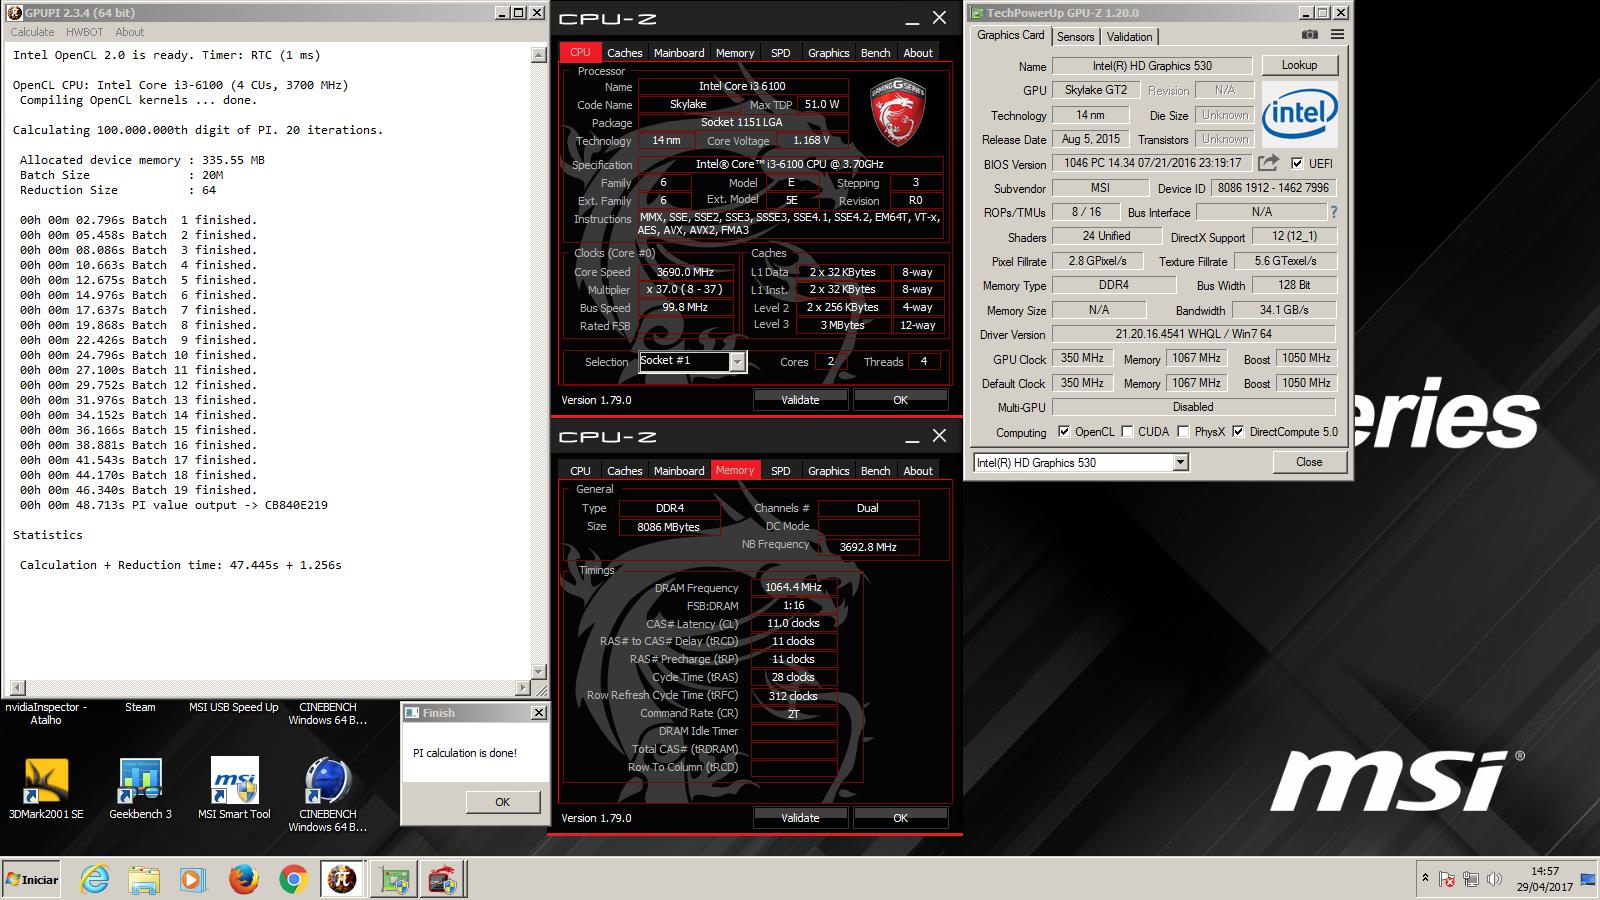The width and height of the screenshot is (1600, 900).
Task: Click the Core Speed 3690.0 MHz field
Action: pyautogui.click(x=685, y=272)
